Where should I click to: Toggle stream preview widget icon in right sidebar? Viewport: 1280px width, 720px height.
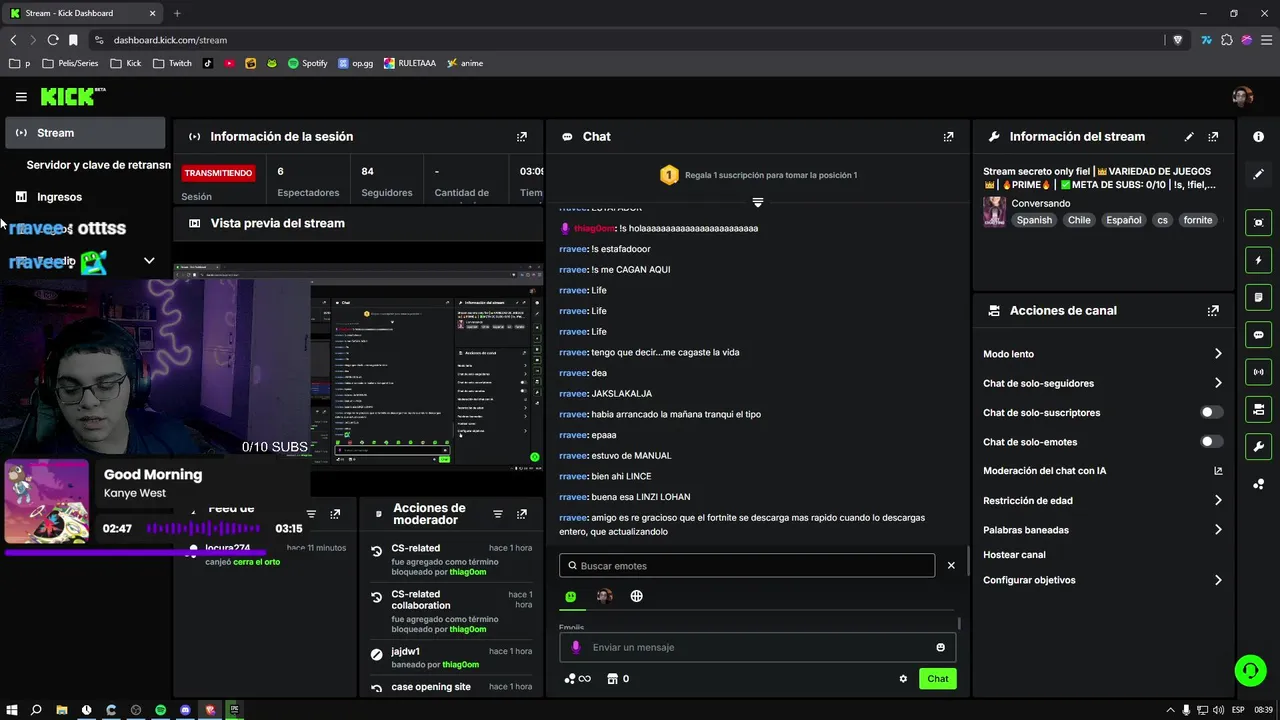click(x=1258, y=222)
